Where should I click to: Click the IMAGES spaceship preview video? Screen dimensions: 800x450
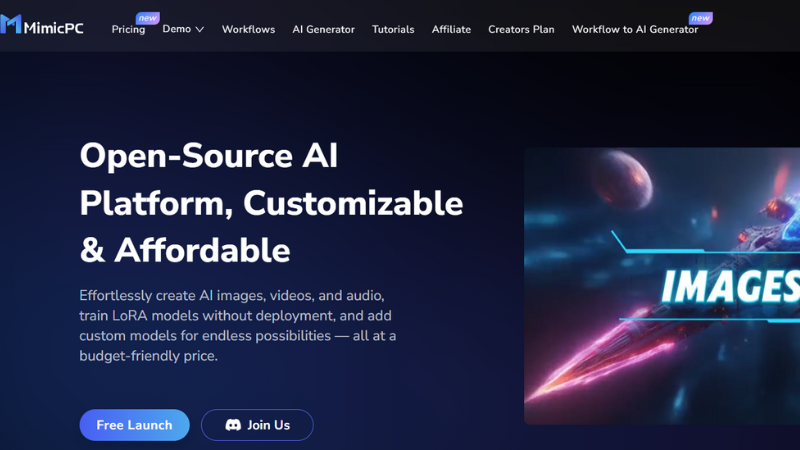point(662,286)
